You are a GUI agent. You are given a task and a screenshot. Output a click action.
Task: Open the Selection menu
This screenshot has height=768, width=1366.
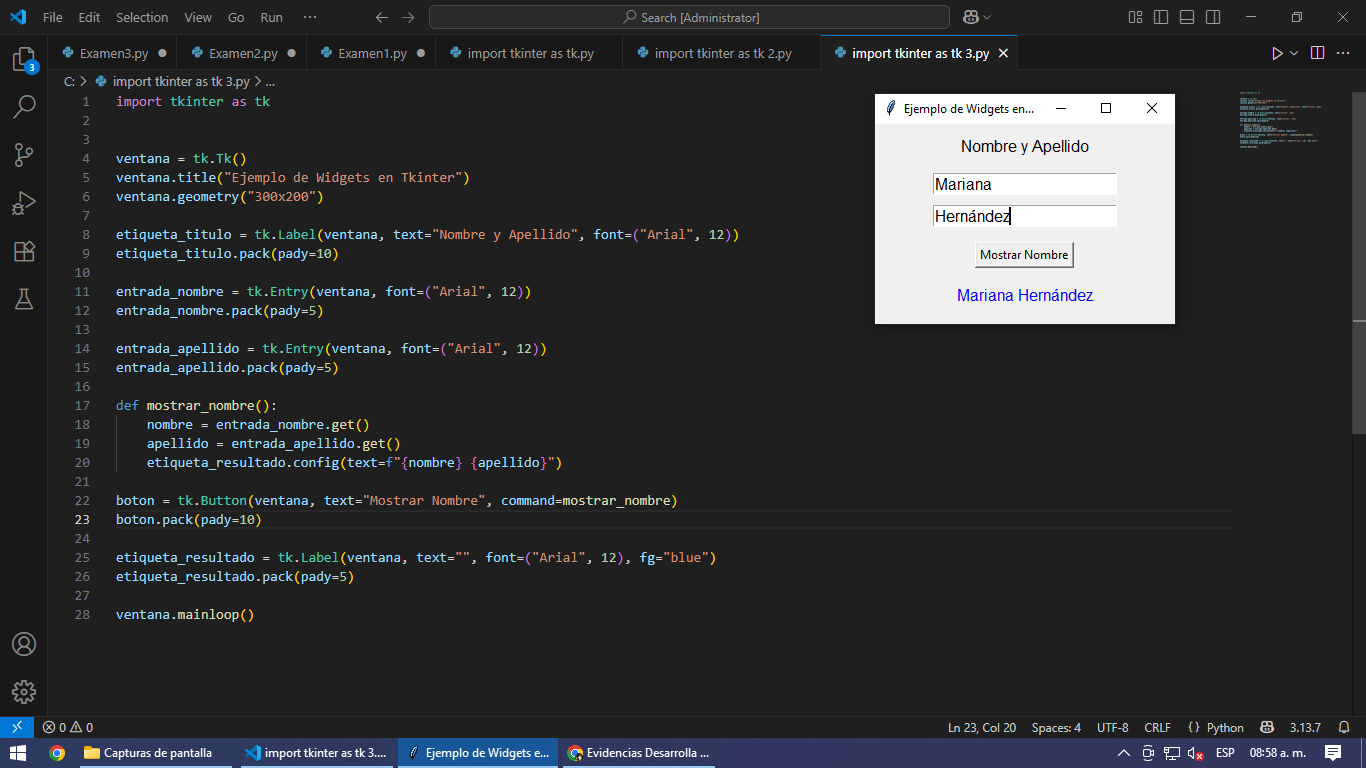(142, 17)
